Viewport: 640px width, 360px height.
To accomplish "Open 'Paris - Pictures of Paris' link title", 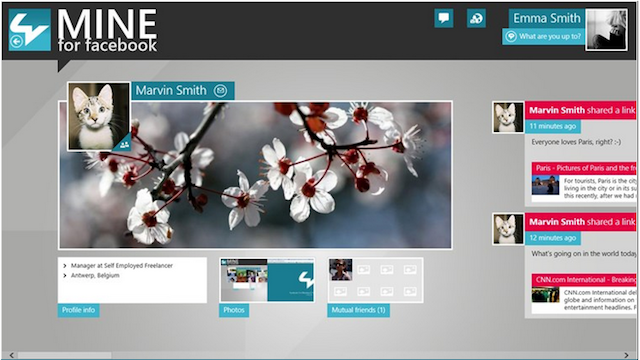I will click(x=584, y=168).
